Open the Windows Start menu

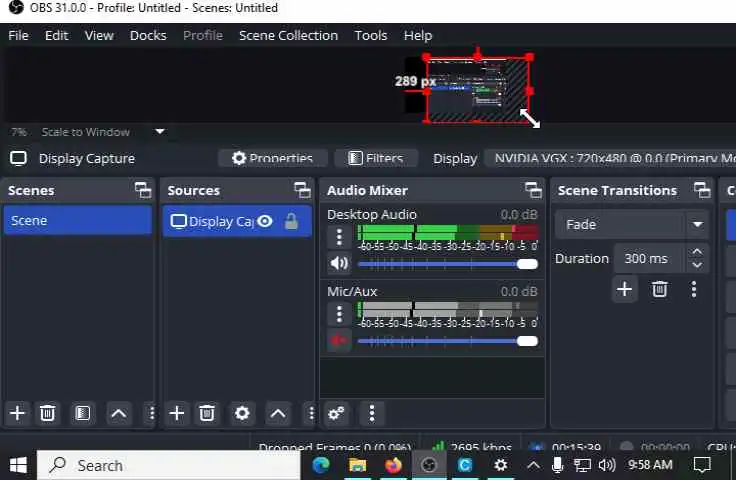pyautogui.click(x=18, y=465)
